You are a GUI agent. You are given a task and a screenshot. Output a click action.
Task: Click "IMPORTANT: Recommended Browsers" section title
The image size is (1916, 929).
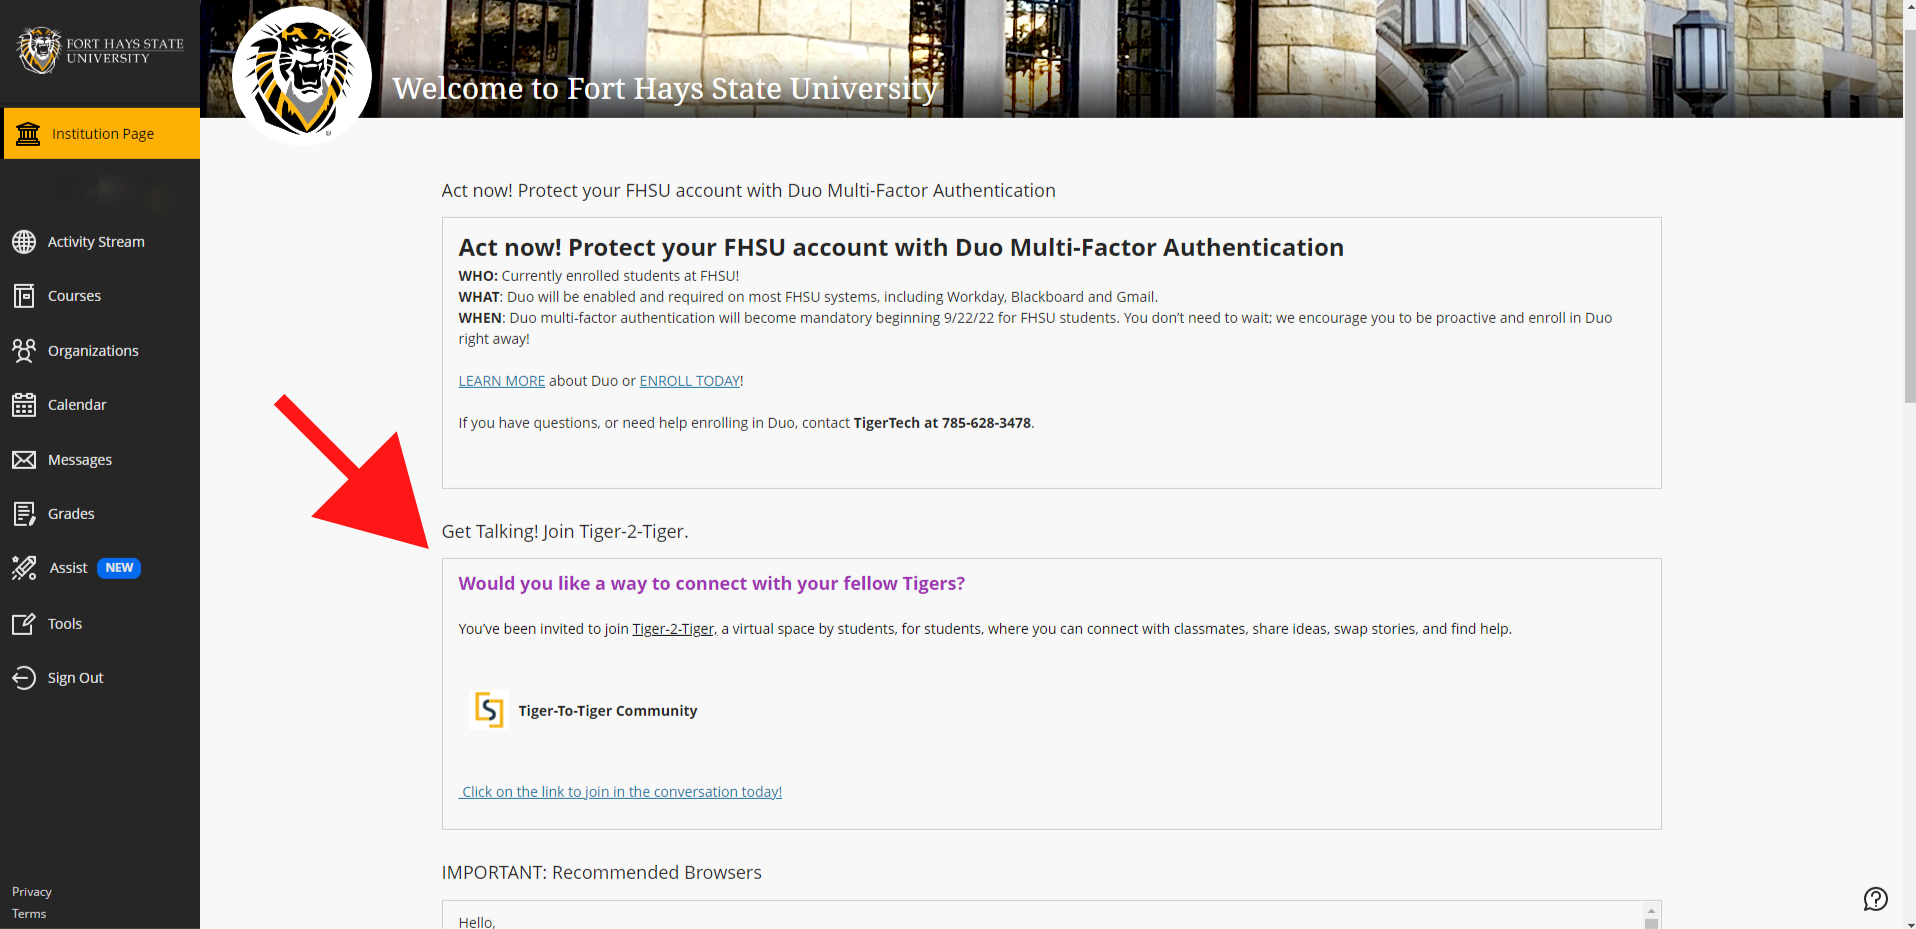click(x=602, y=873)
